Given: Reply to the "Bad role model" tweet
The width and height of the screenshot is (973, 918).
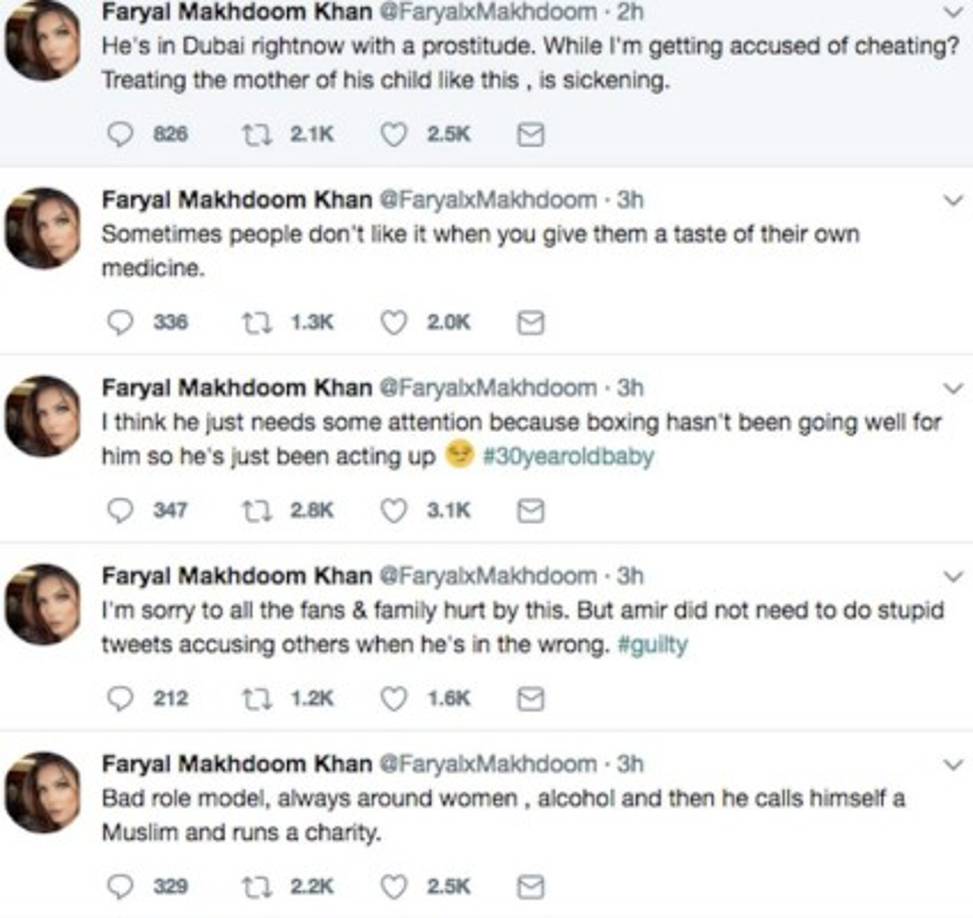Looking at the screenshot, I should pos(122,886).
